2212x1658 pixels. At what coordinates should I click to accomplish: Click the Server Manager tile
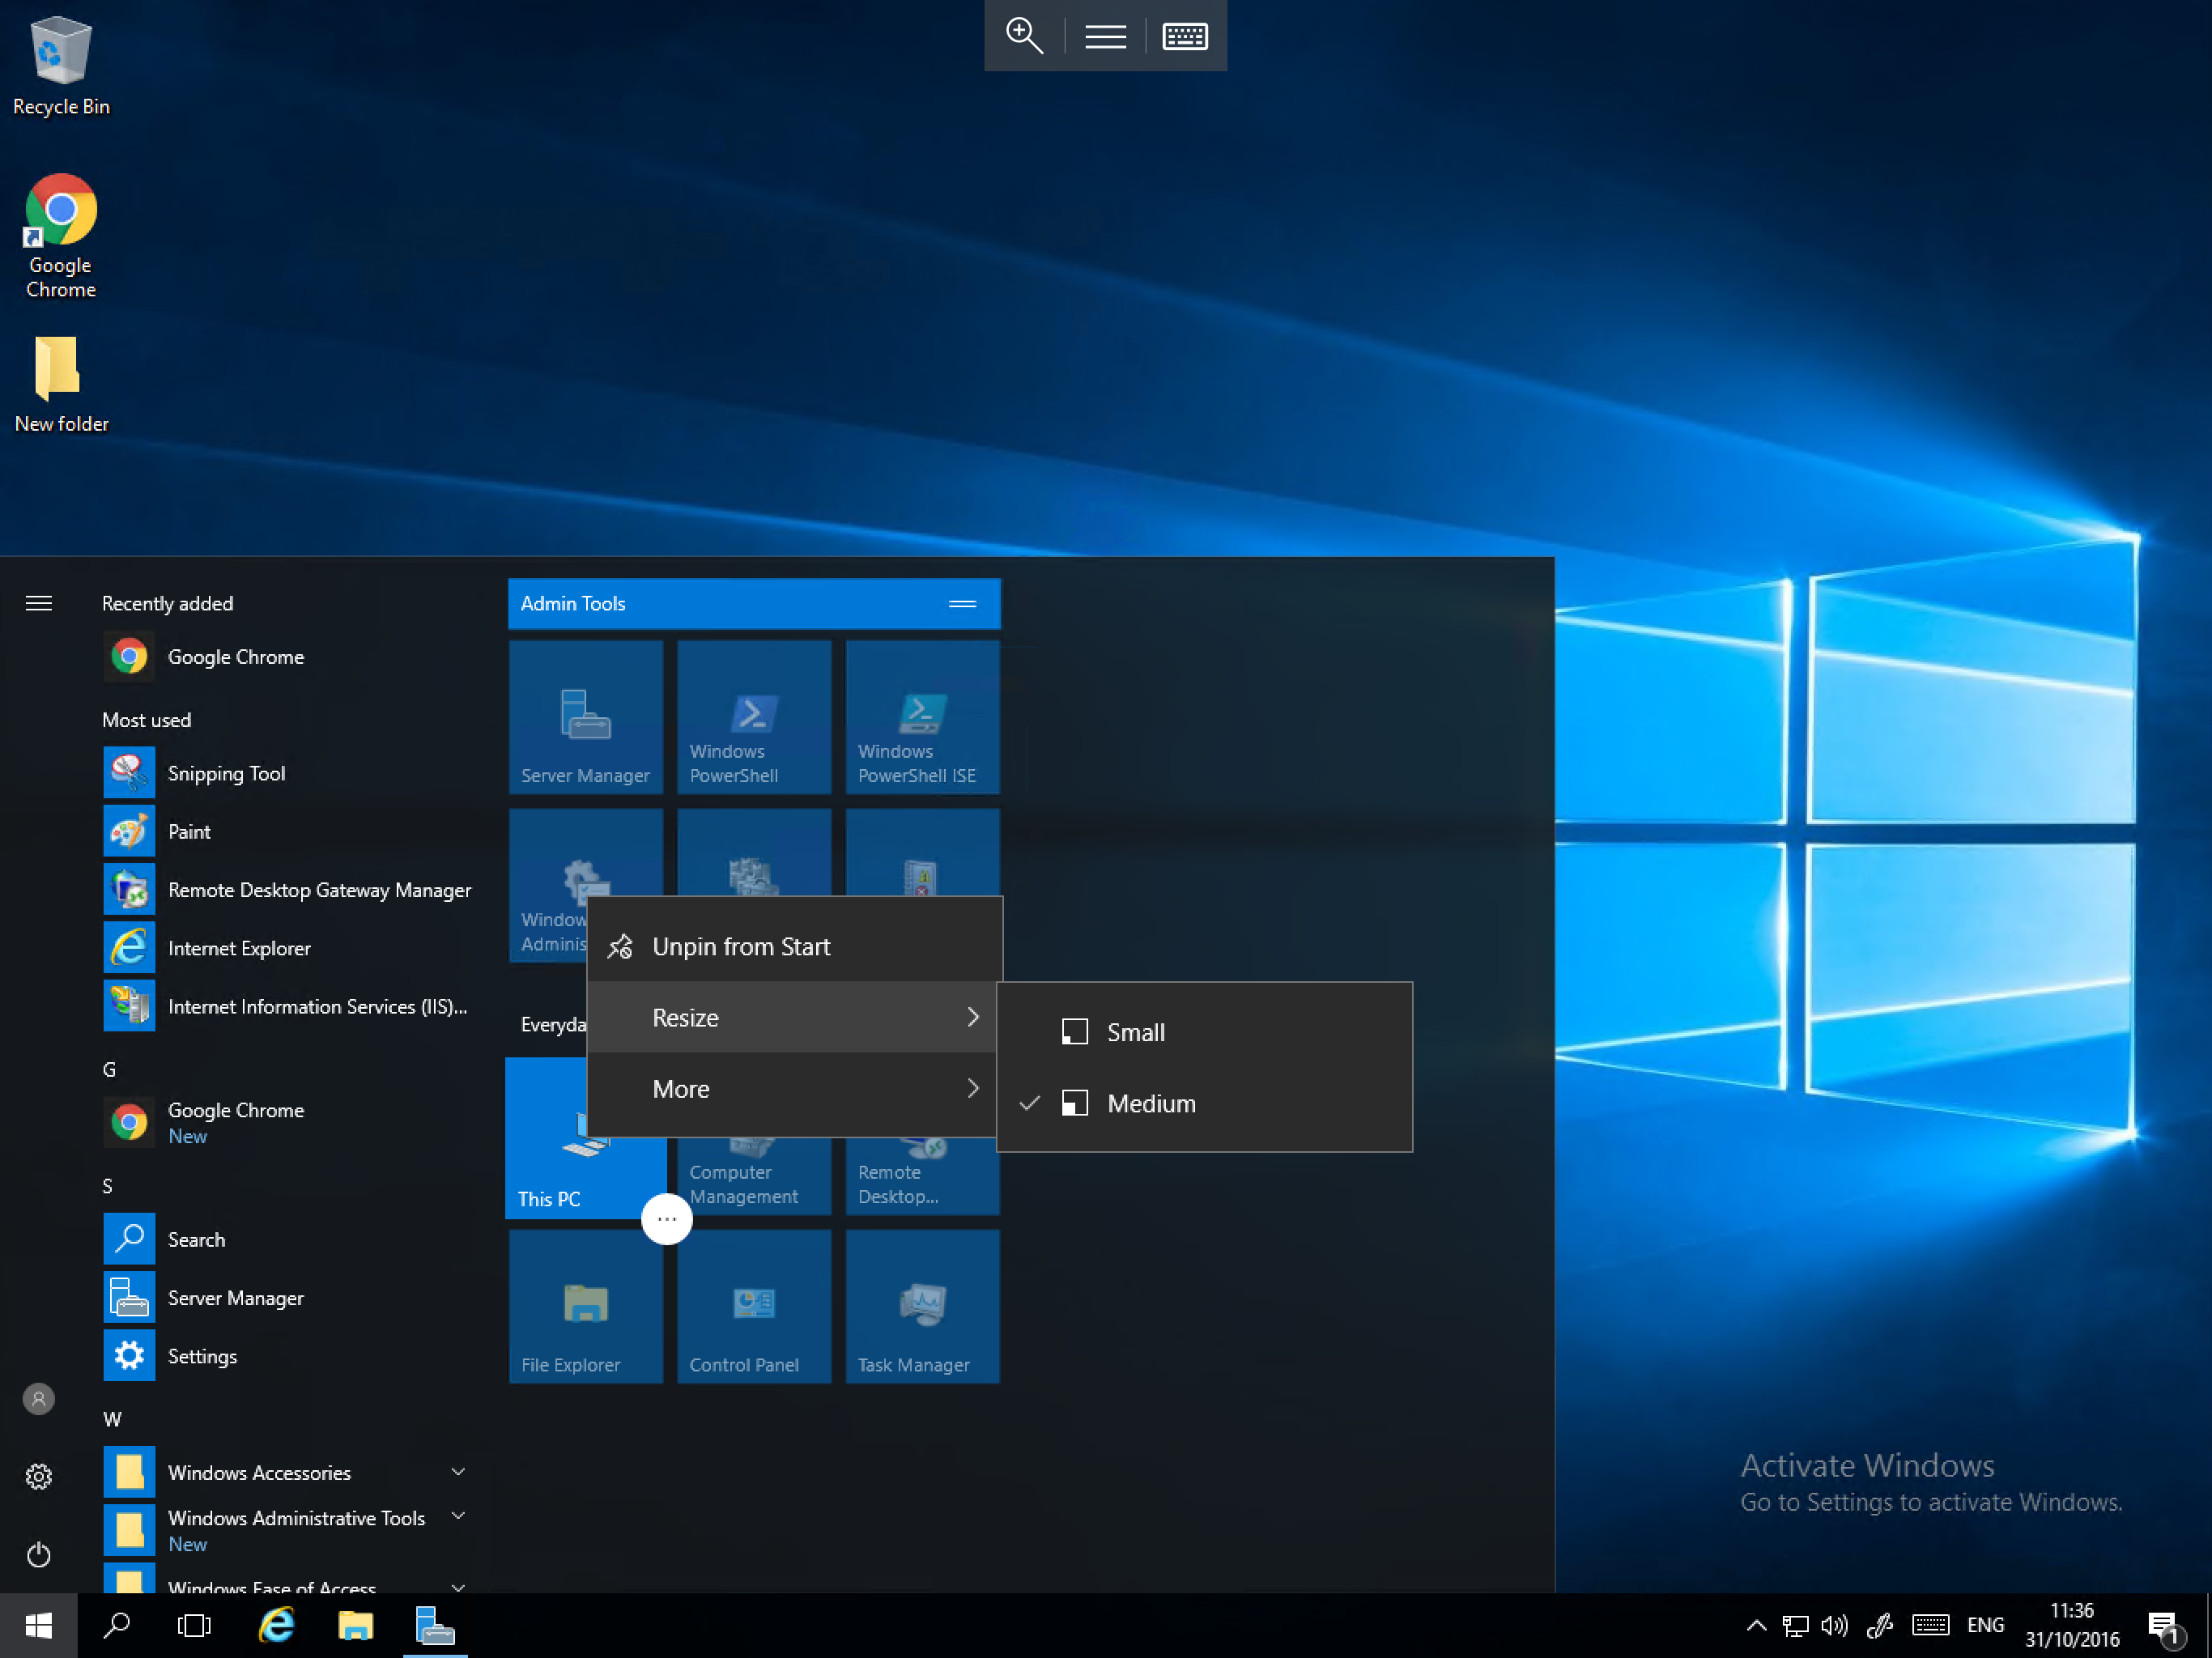[585, 717]
